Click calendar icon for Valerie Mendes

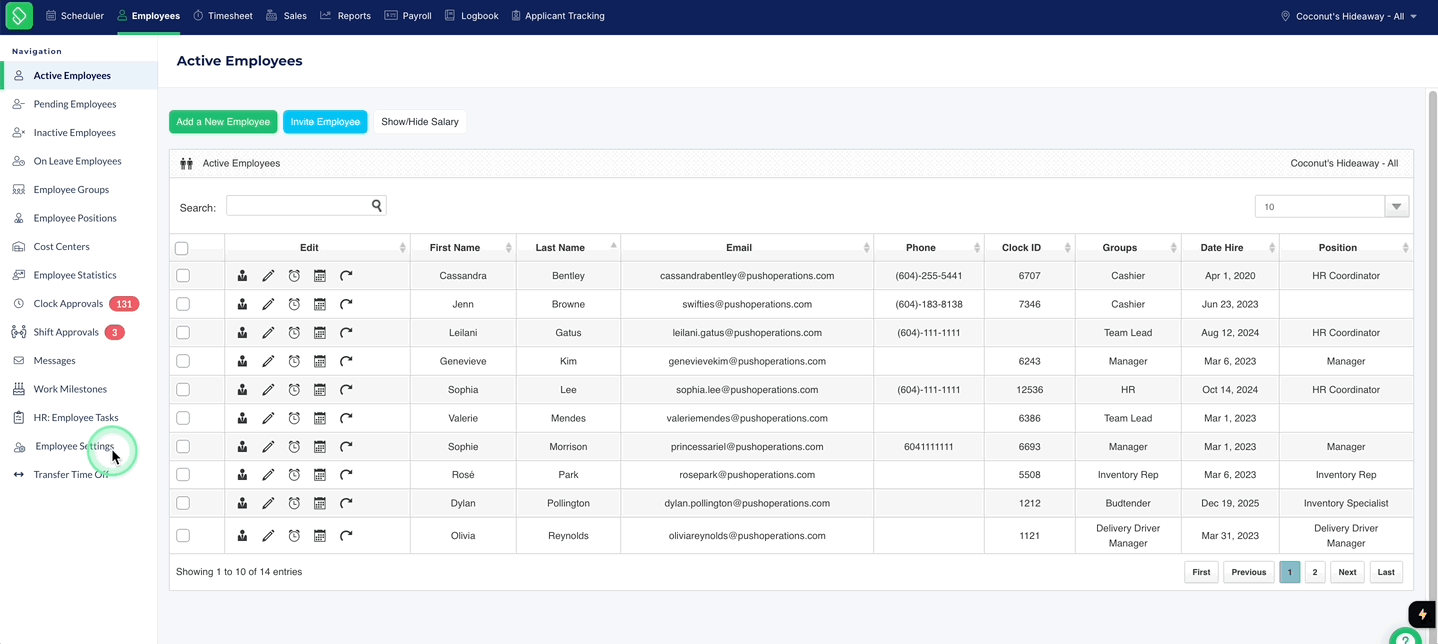(x=320, y=418)
